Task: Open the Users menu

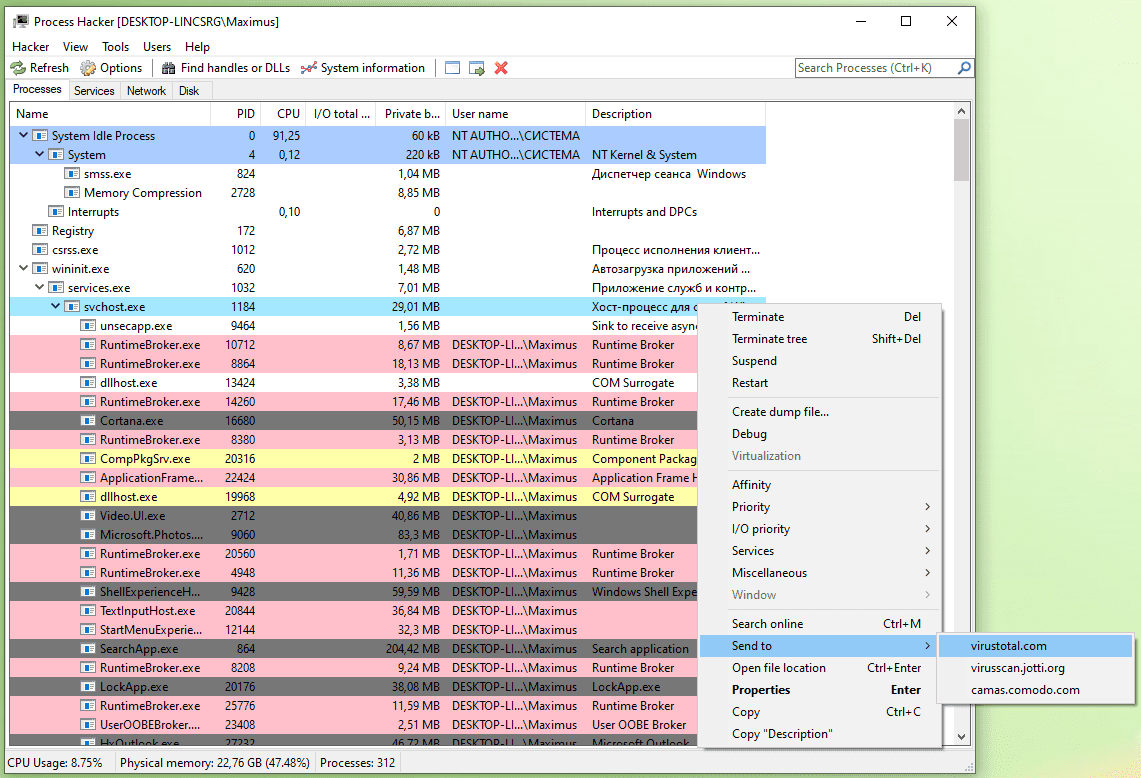Action: click(156, 47)
